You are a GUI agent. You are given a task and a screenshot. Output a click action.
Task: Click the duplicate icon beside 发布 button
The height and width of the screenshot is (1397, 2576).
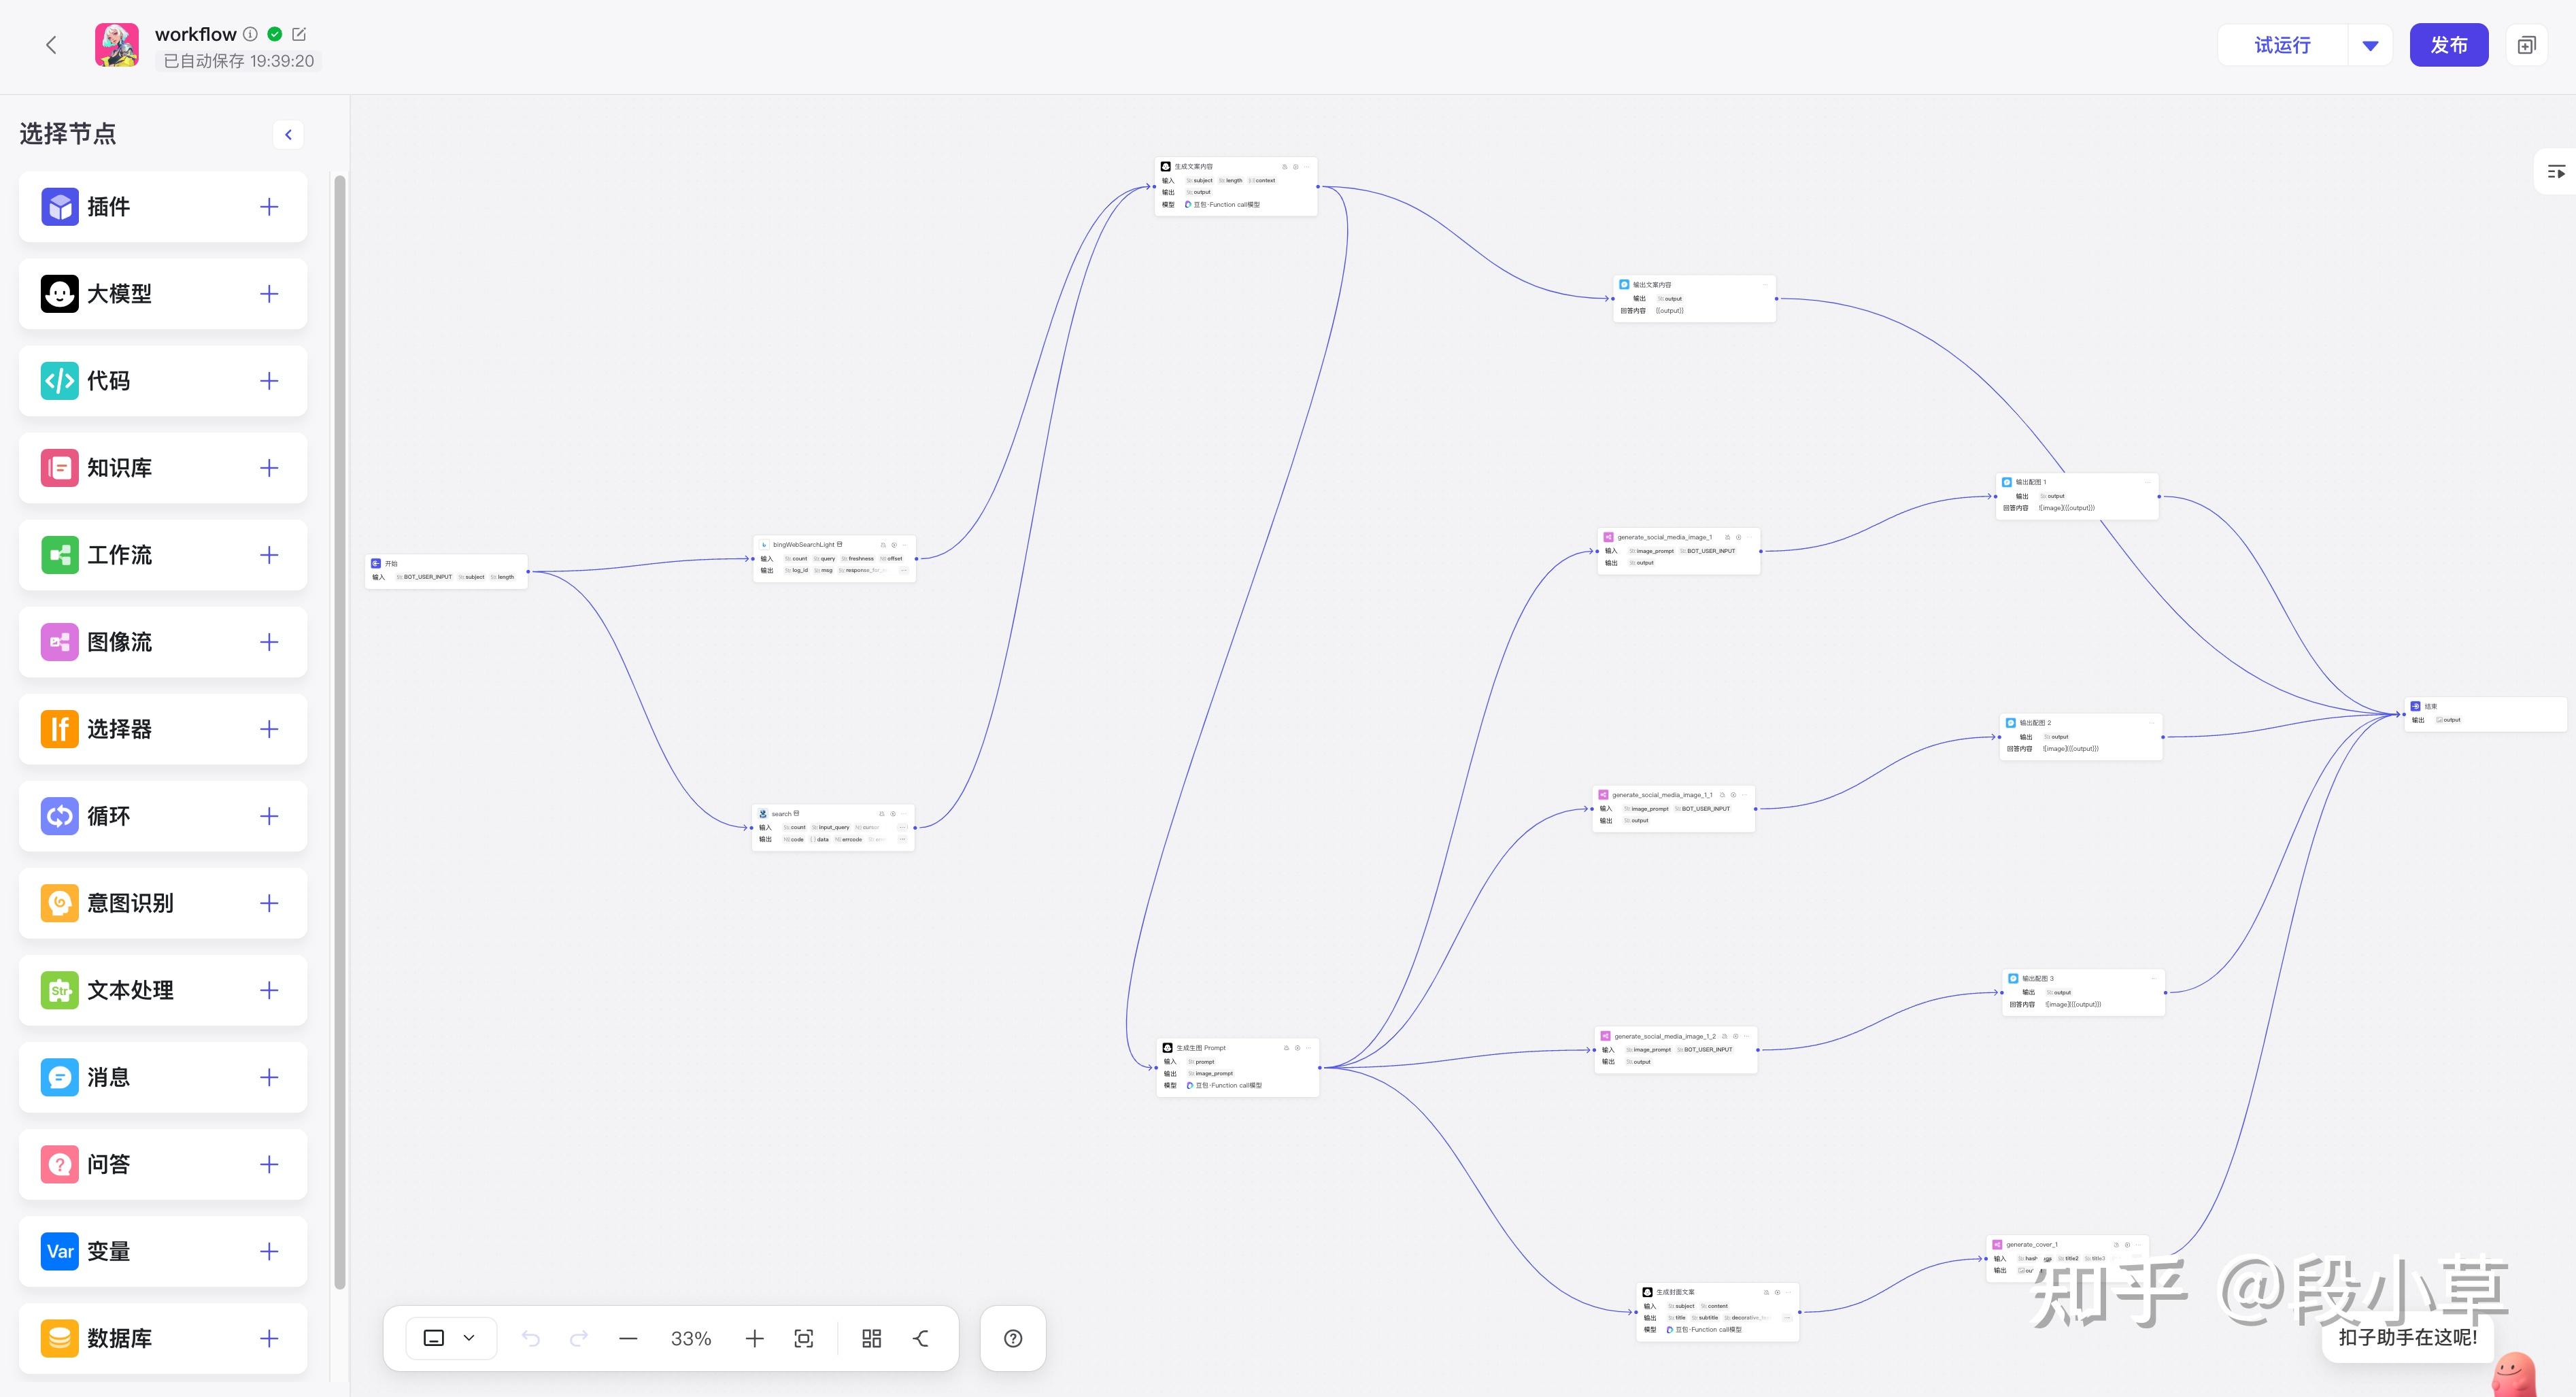click(2526, 45)
